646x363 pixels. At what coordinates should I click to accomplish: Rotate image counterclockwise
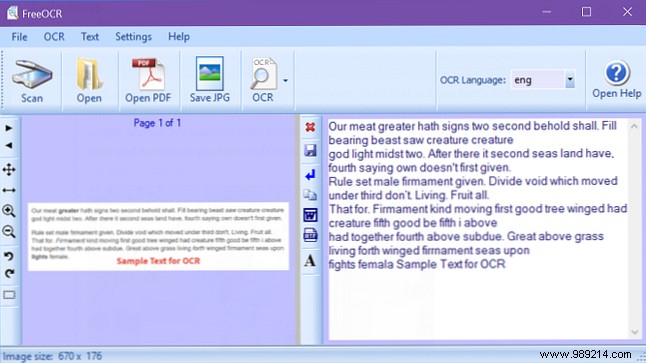[9, 256]
